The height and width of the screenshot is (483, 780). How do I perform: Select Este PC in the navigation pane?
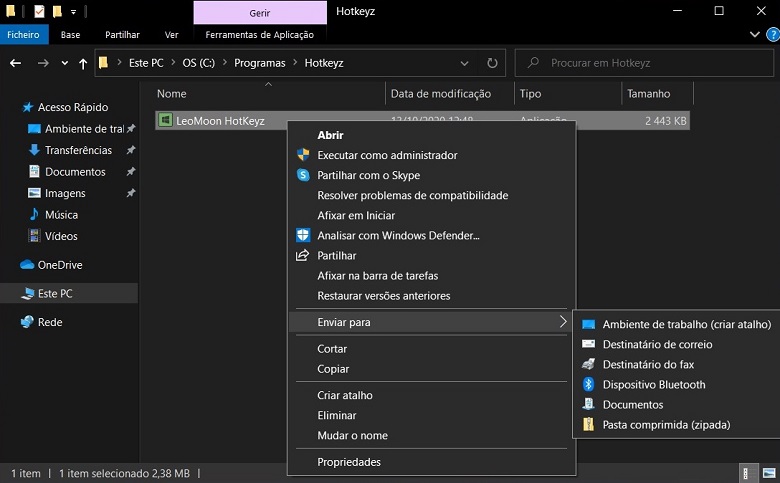pos(69,293)
